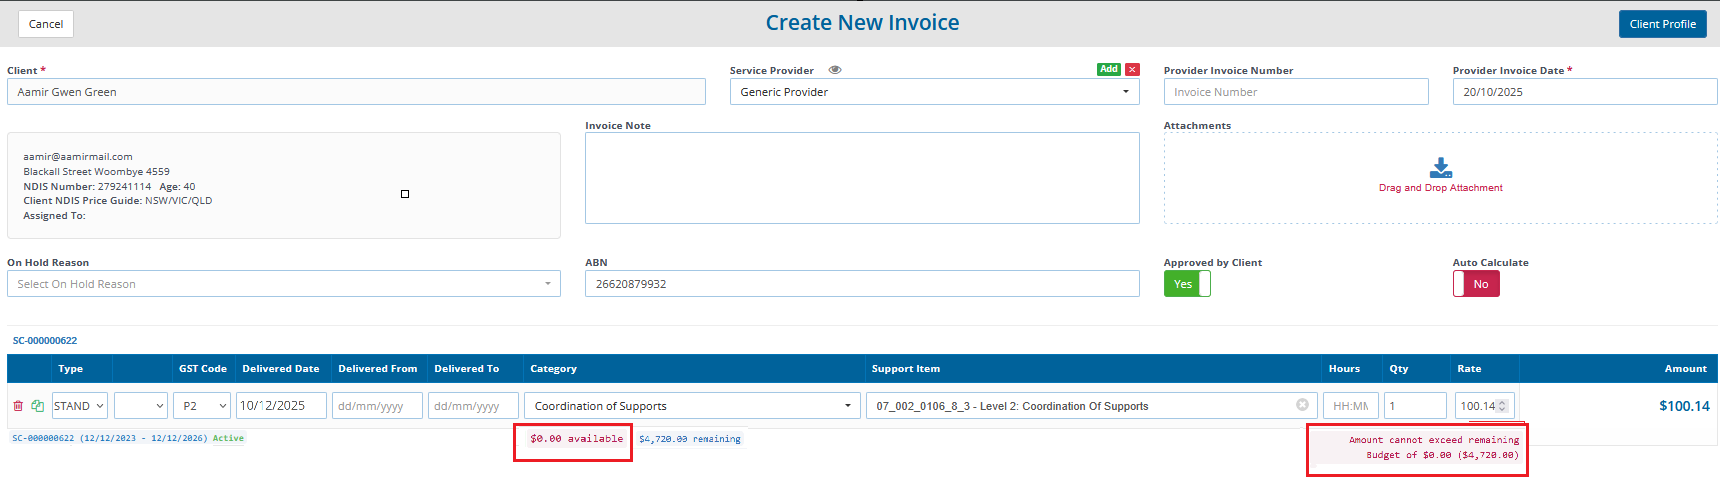Screen dimensions: 1720x489
Task: Click the Cancel button
Action: 46,24
